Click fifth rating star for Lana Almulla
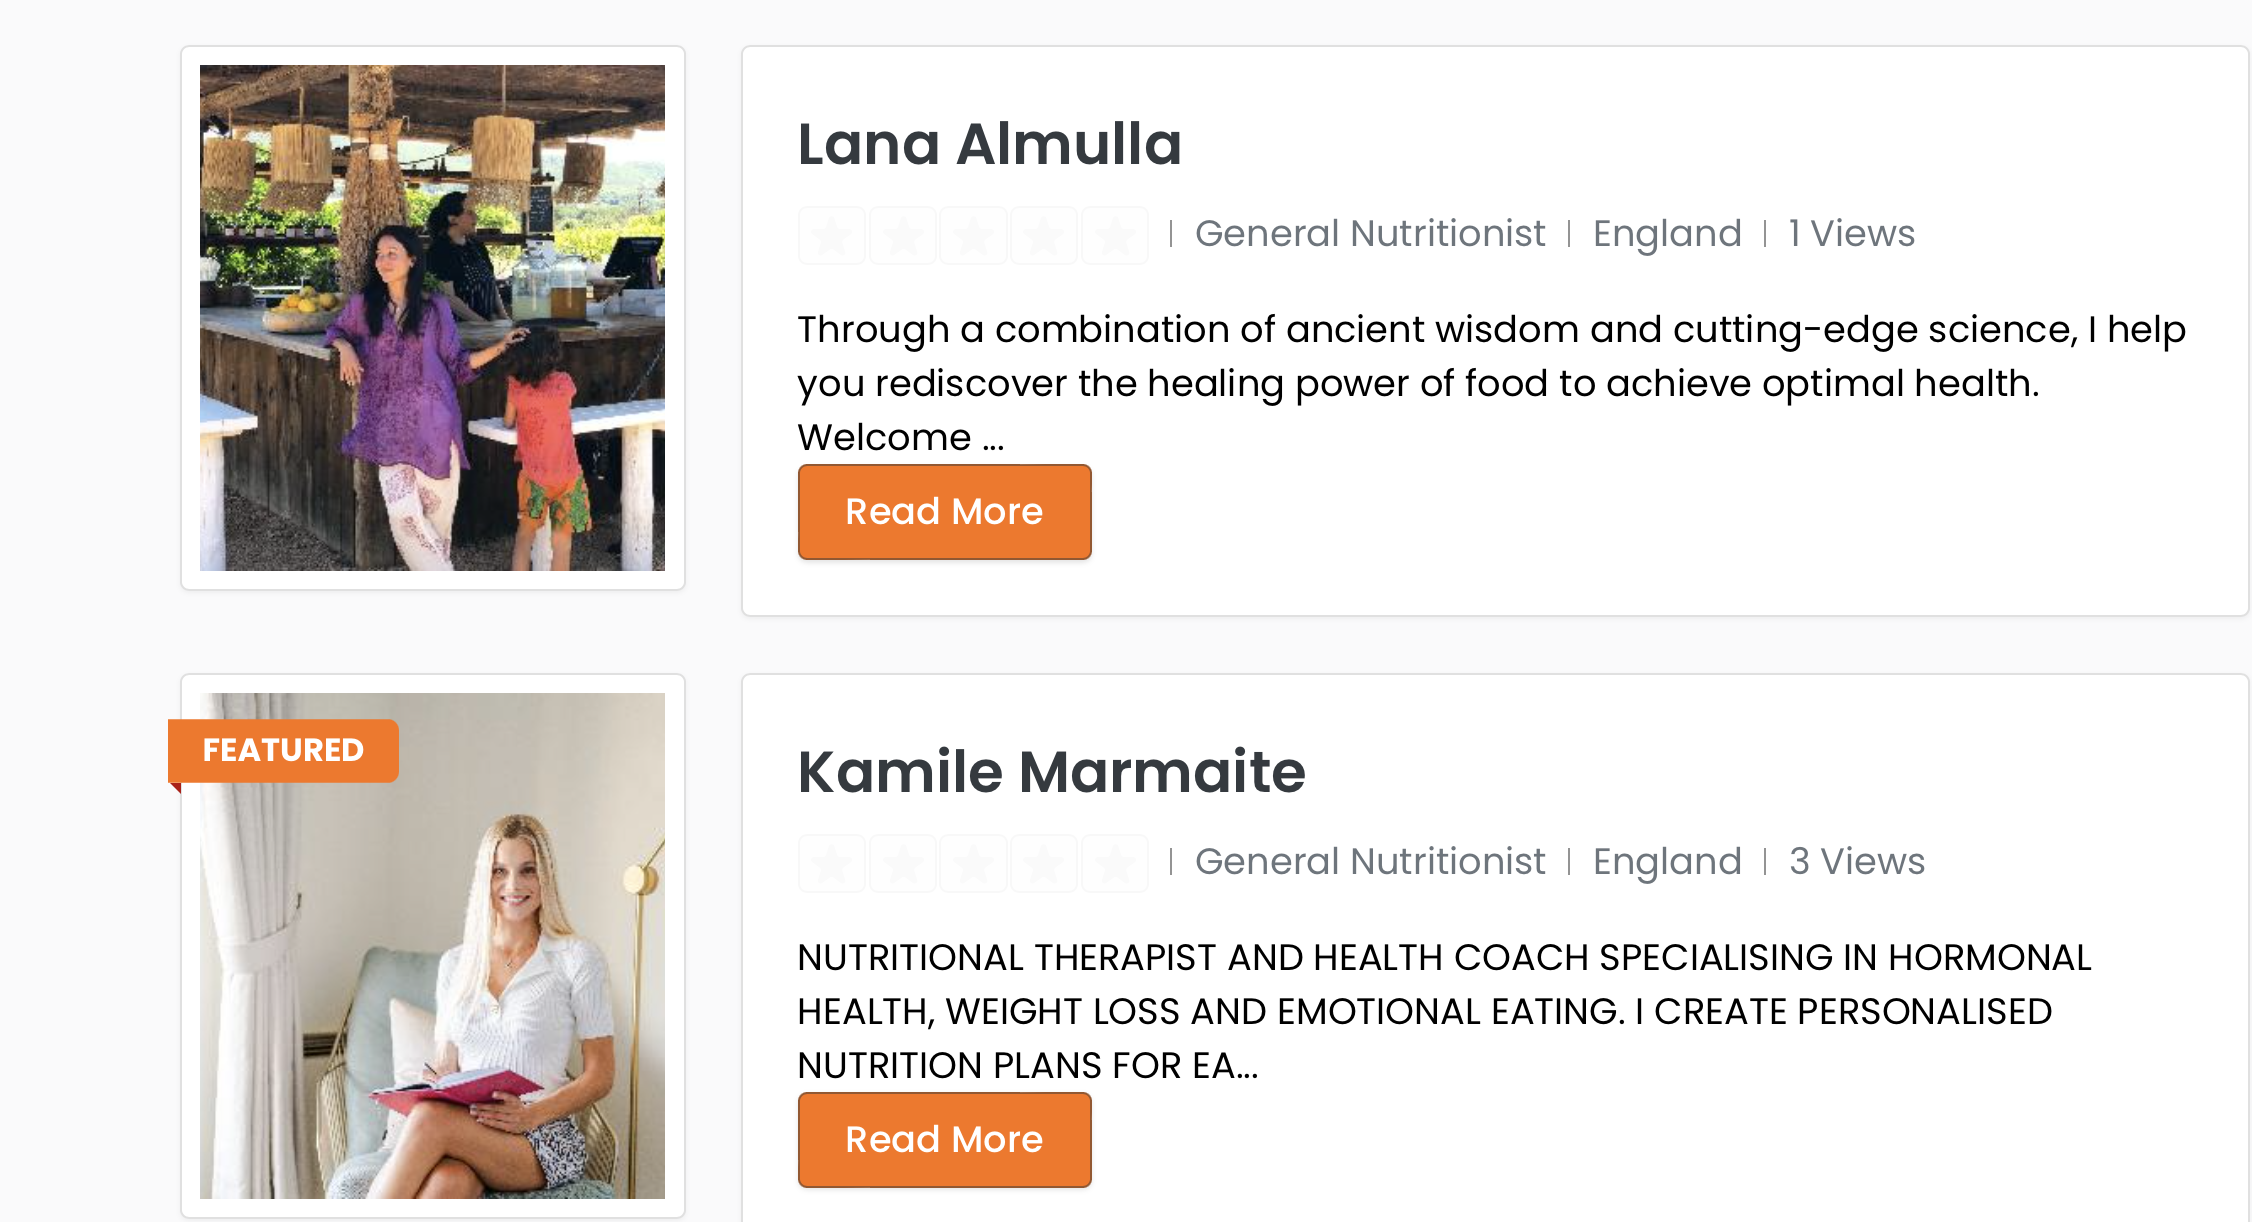The height and width of the screenshot is (1222, 2252). tap(1115, 236)
